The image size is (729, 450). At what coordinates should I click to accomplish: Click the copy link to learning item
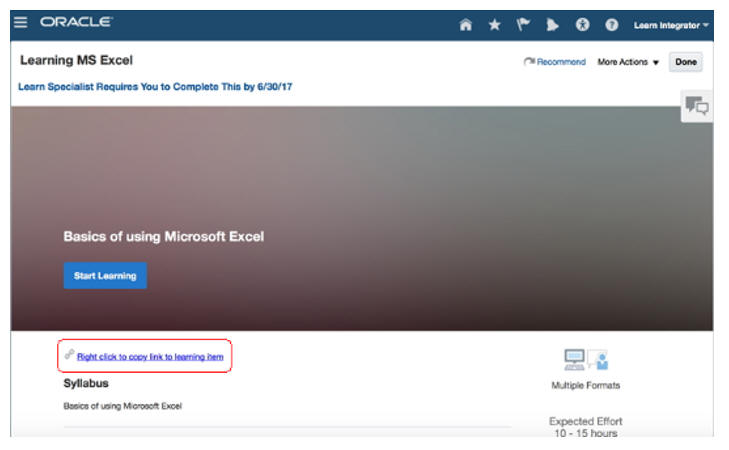click(150, 357)
